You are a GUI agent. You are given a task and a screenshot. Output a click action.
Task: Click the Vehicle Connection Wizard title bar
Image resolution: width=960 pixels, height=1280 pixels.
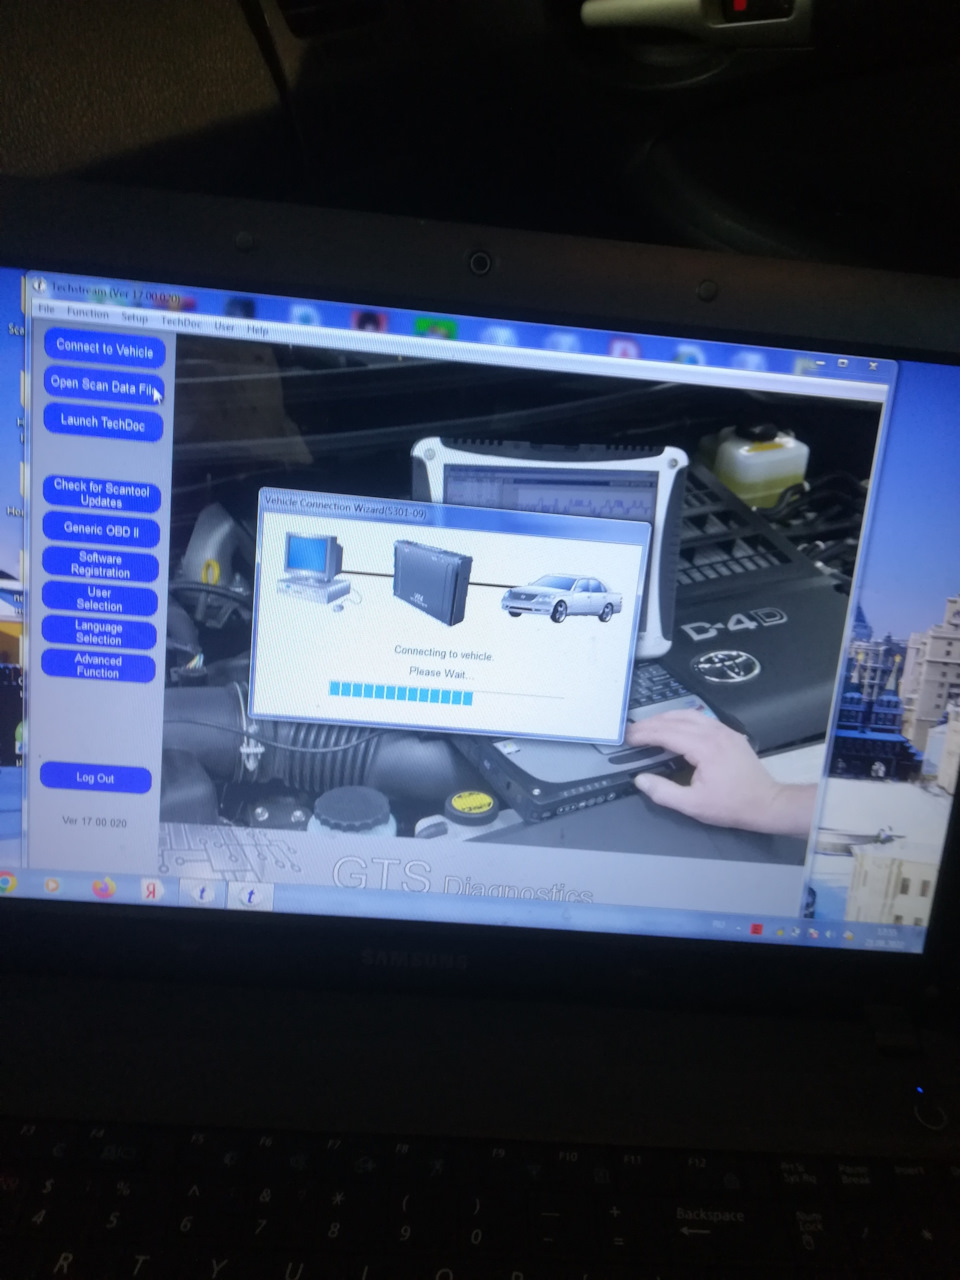455,512
